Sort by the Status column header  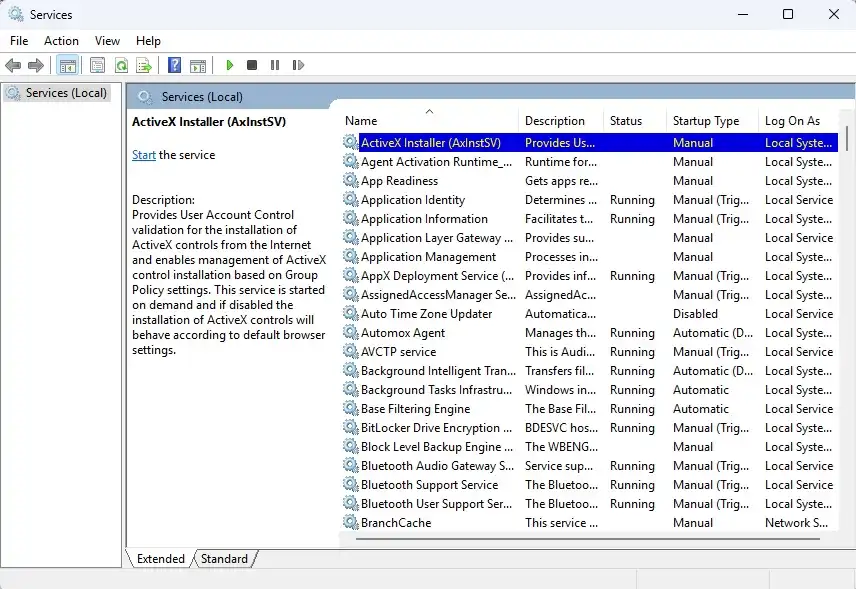pyautogui.click(x=626, y=121)
